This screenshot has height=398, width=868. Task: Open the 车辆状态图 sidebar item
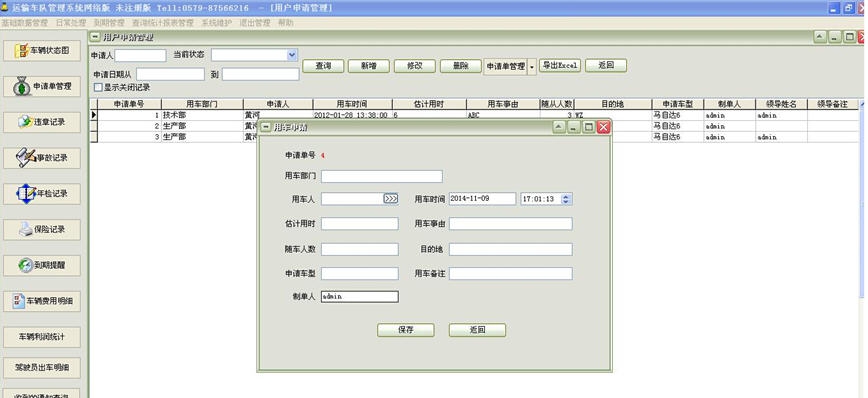pyautogui.click(x=43, y=50)
